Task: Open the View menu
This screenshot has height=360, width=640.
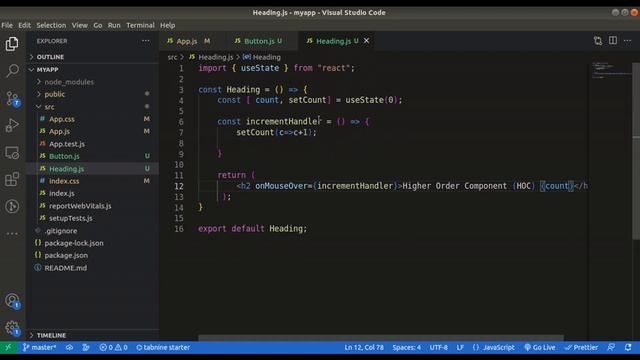Action: [x=80, y=25]
